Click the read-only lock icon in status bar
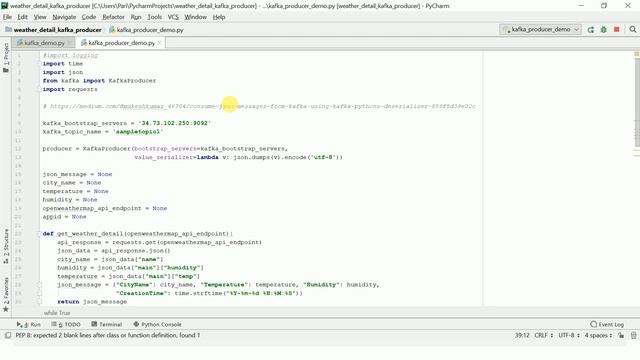 621,335
